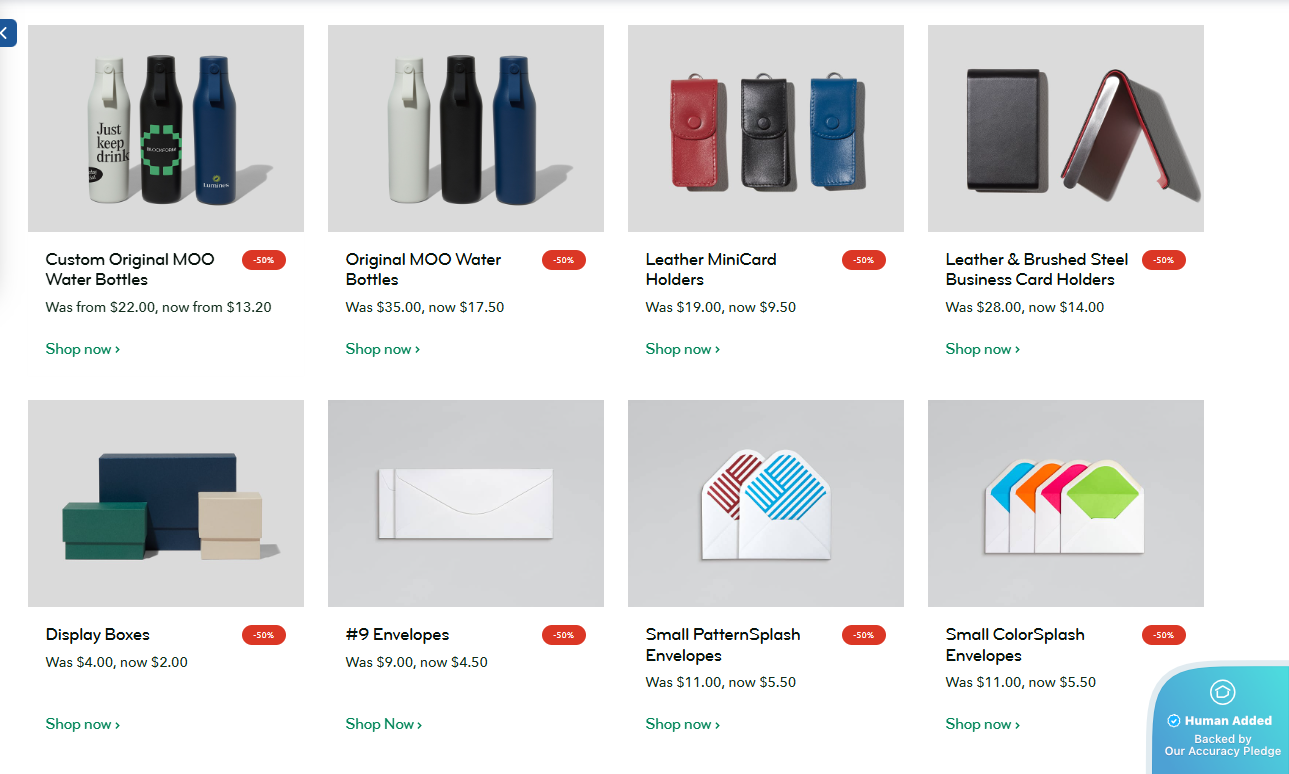1289x774 pixels.
Task: Click the -50% badge on Display Boxes
Action: [264, 635]
